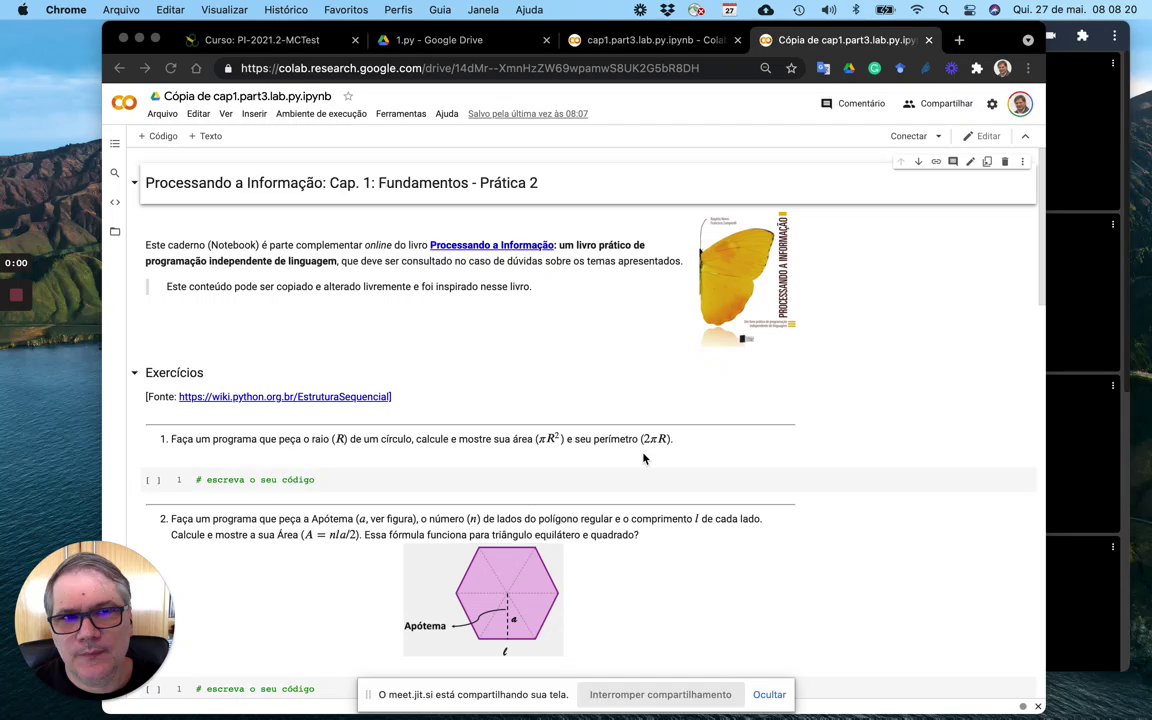The width and height of the screenshot is (1152, 720).
Task: Open Chrome profile avatar in toolbar
Action: (x=1002, y=68)
